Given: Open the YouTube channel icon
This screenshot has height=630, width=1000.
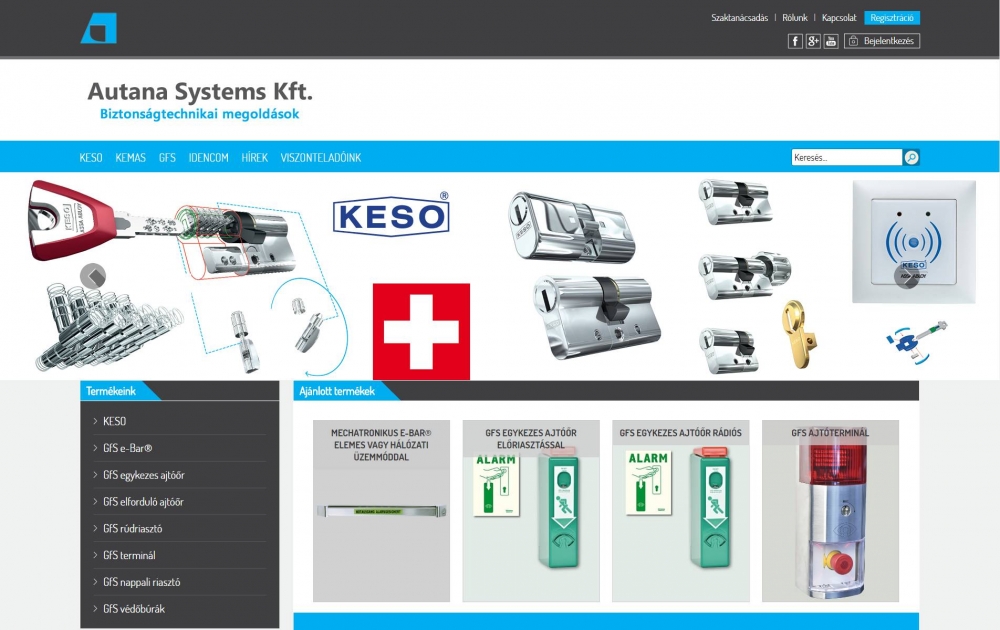Looking at the screenshot, I should coord(830,41).
